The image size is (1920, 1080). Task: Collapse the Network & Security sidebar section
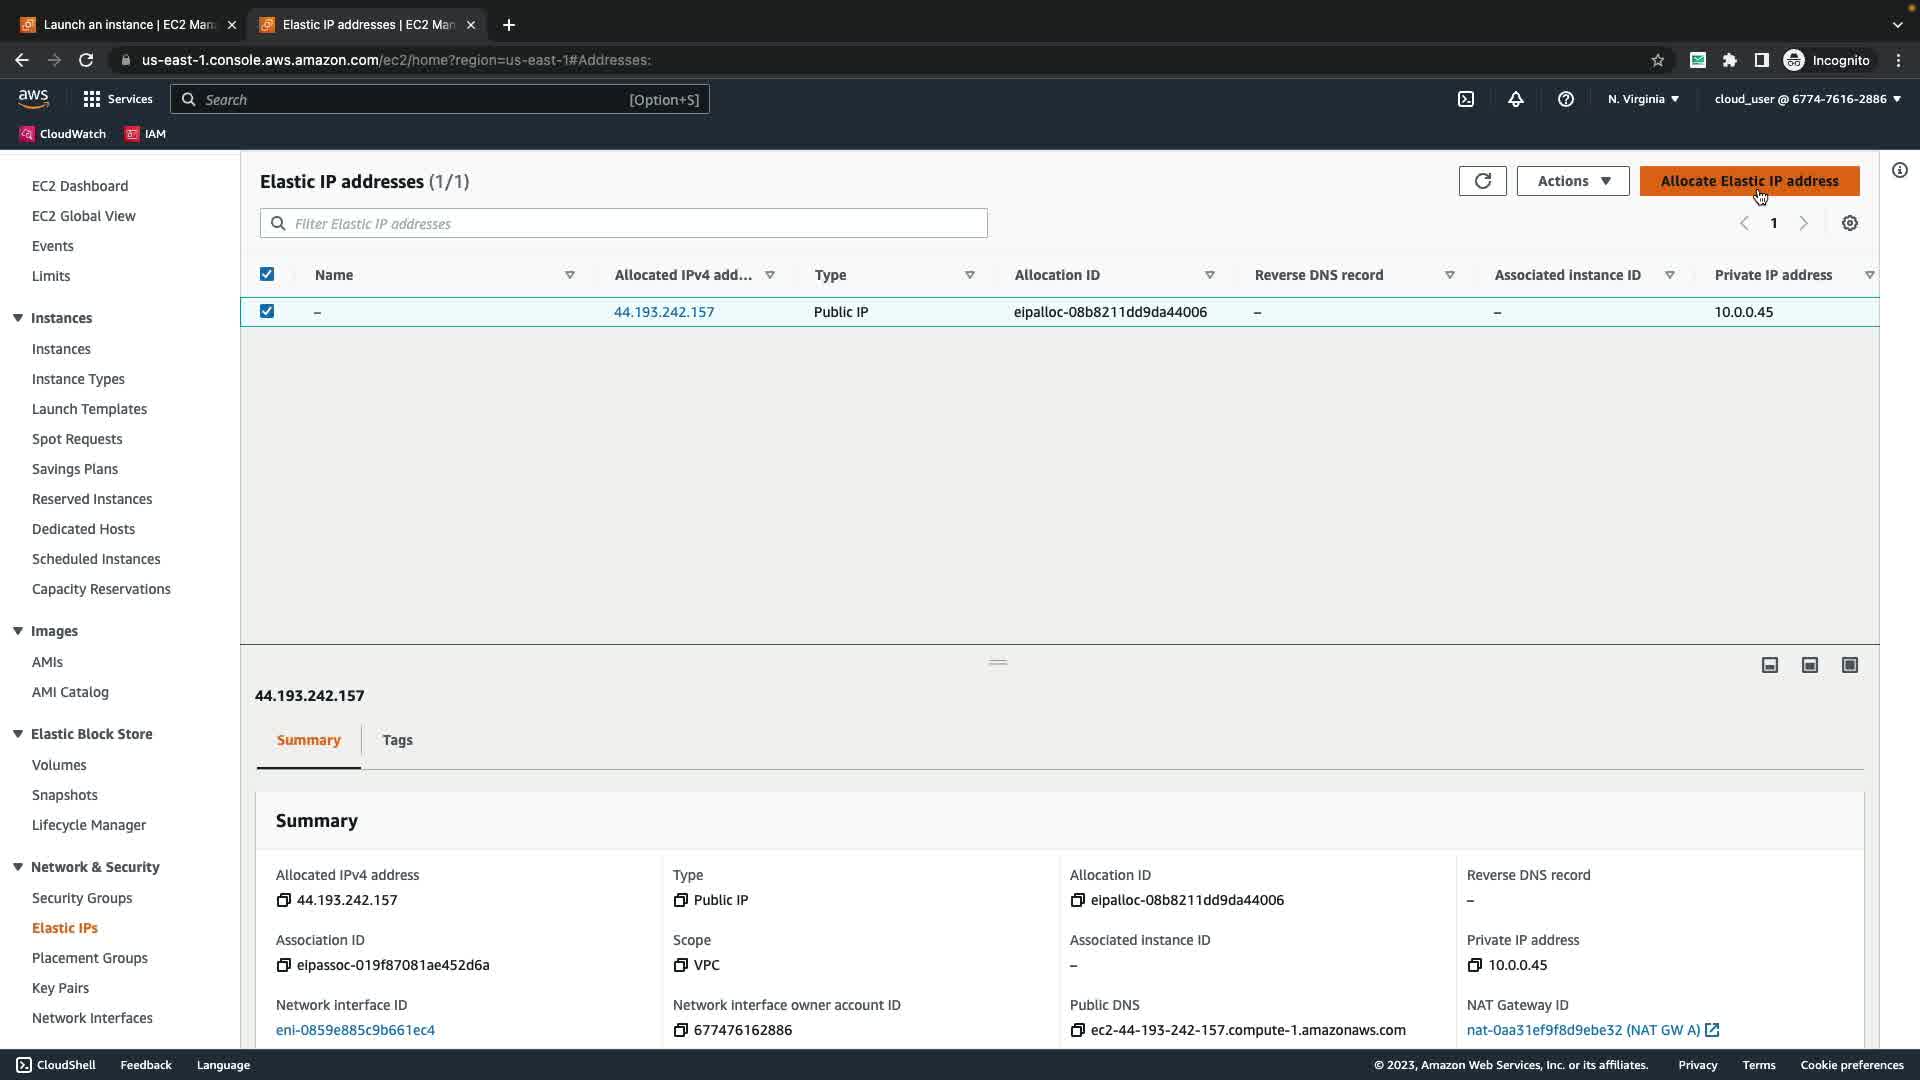tap(18, 867)
